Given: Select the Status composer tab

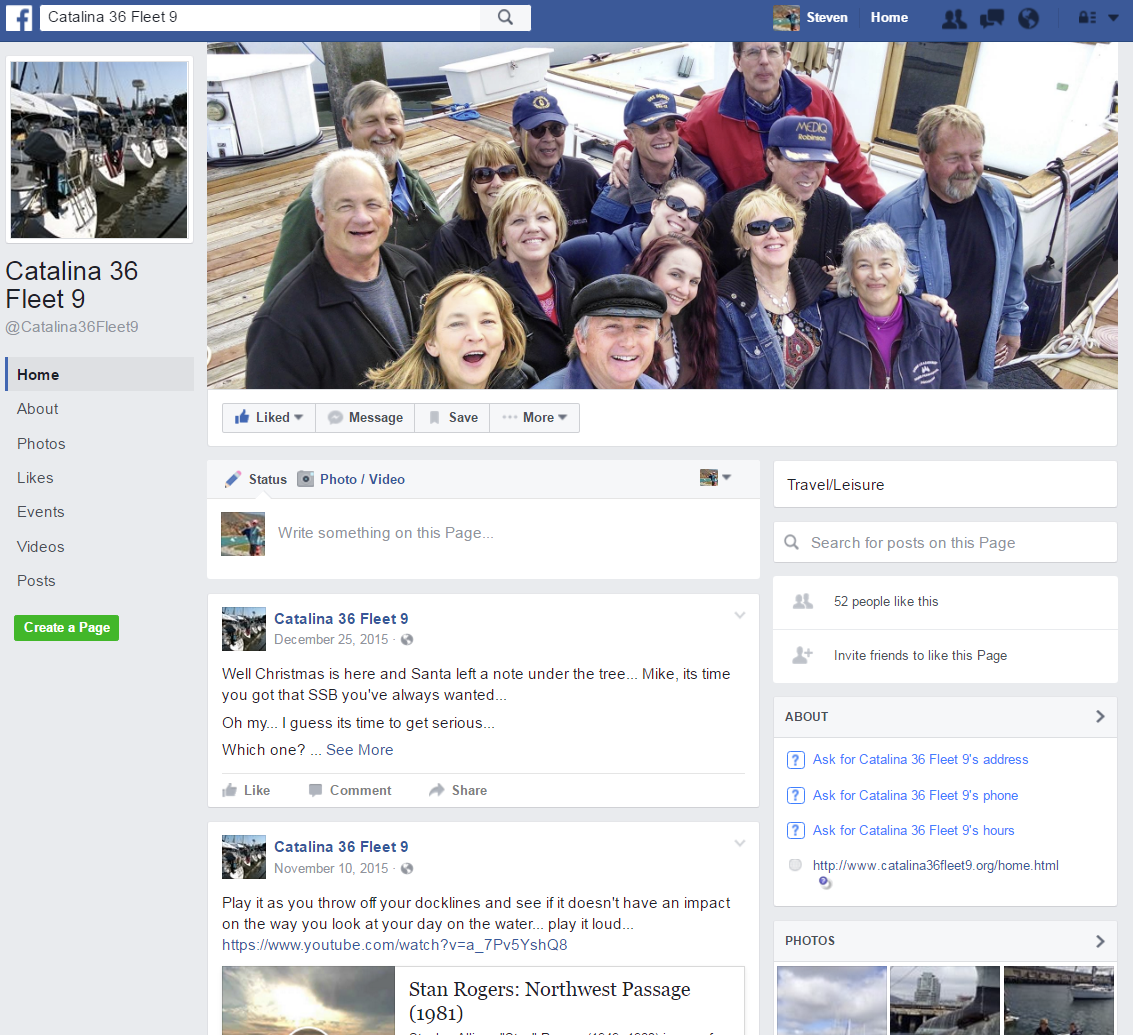Looking at the screenshot, I should tap(256, 479).
